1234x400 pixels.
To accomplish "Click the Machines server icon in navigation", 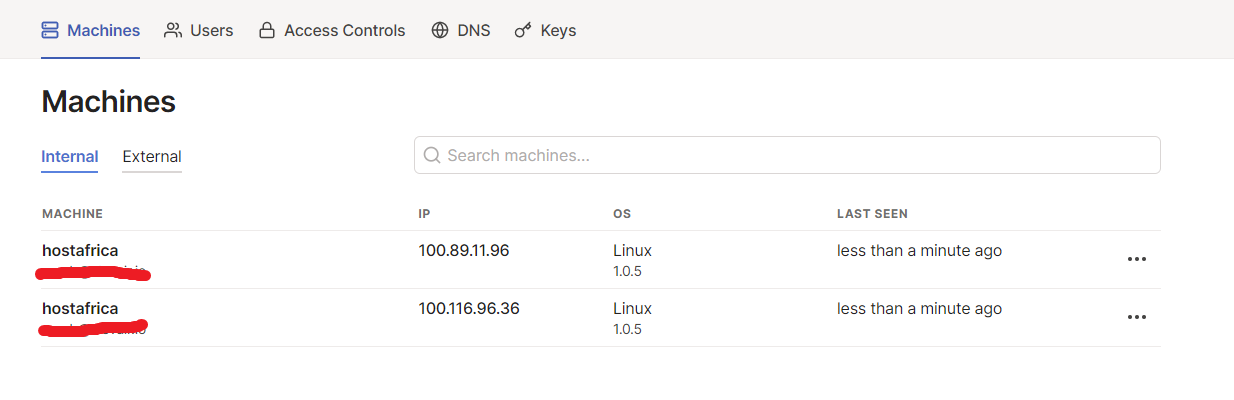I will [x=50, y=30].
